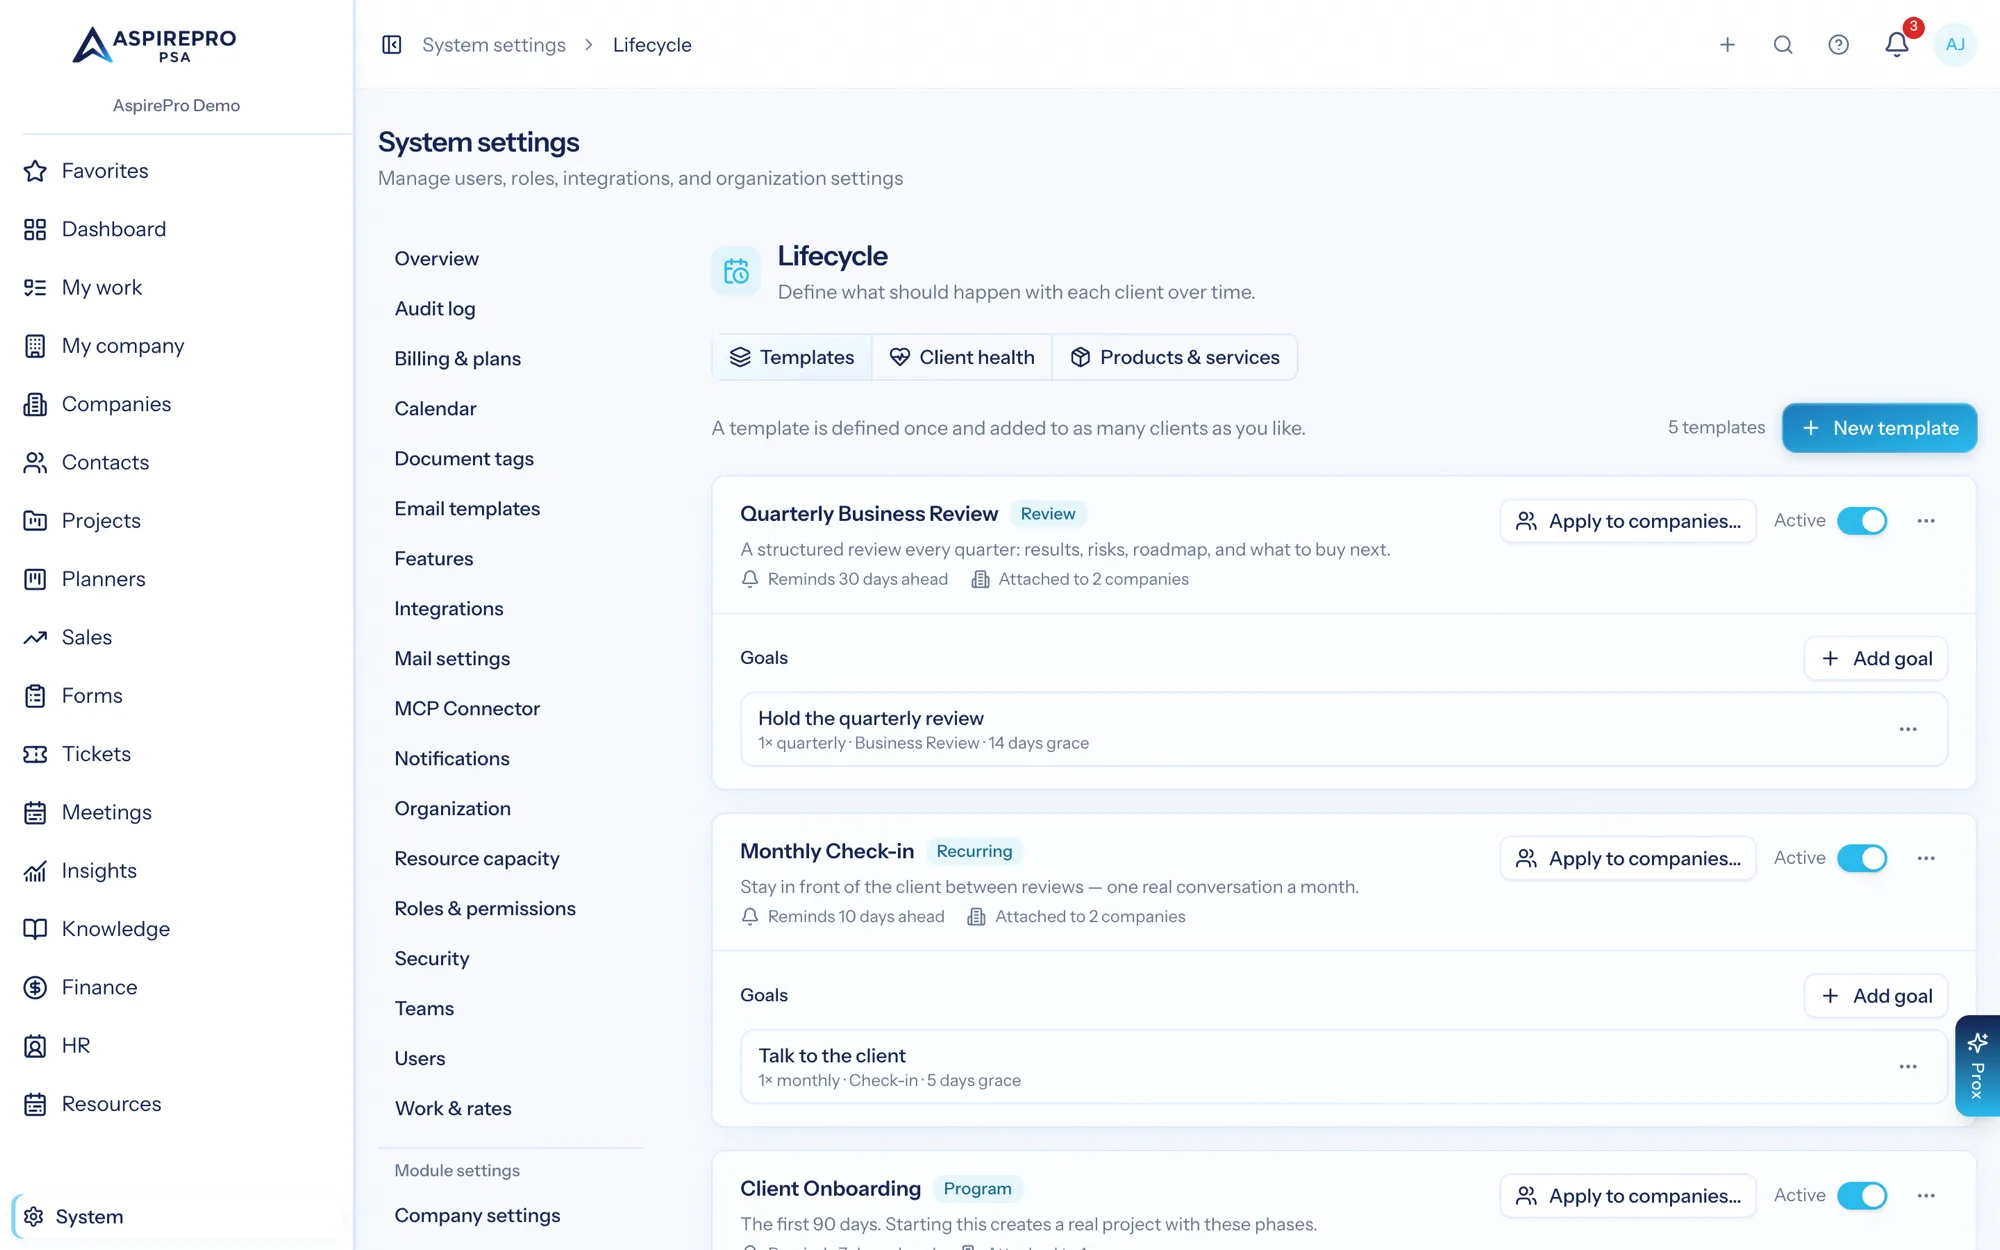Select System at sidebar bottom
The image size is (2000, 1250).
pyautogui.click(x=176, y=1217)
